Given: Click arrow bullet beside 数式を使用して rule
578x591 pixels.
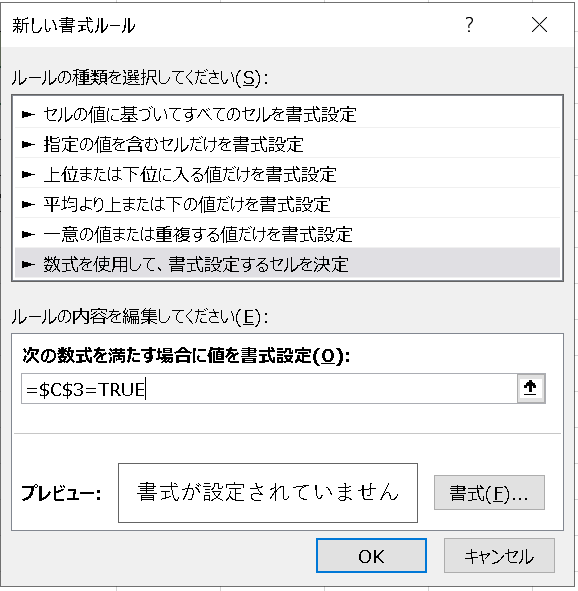Looking at the screenshot, I should click(28, 265).
